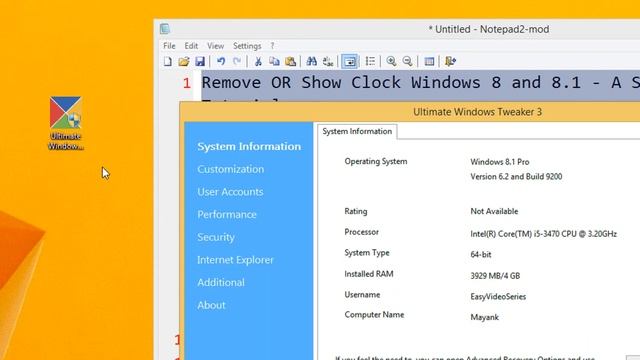
Task: Open the scheme view toolbar icon
Action: 429,62
